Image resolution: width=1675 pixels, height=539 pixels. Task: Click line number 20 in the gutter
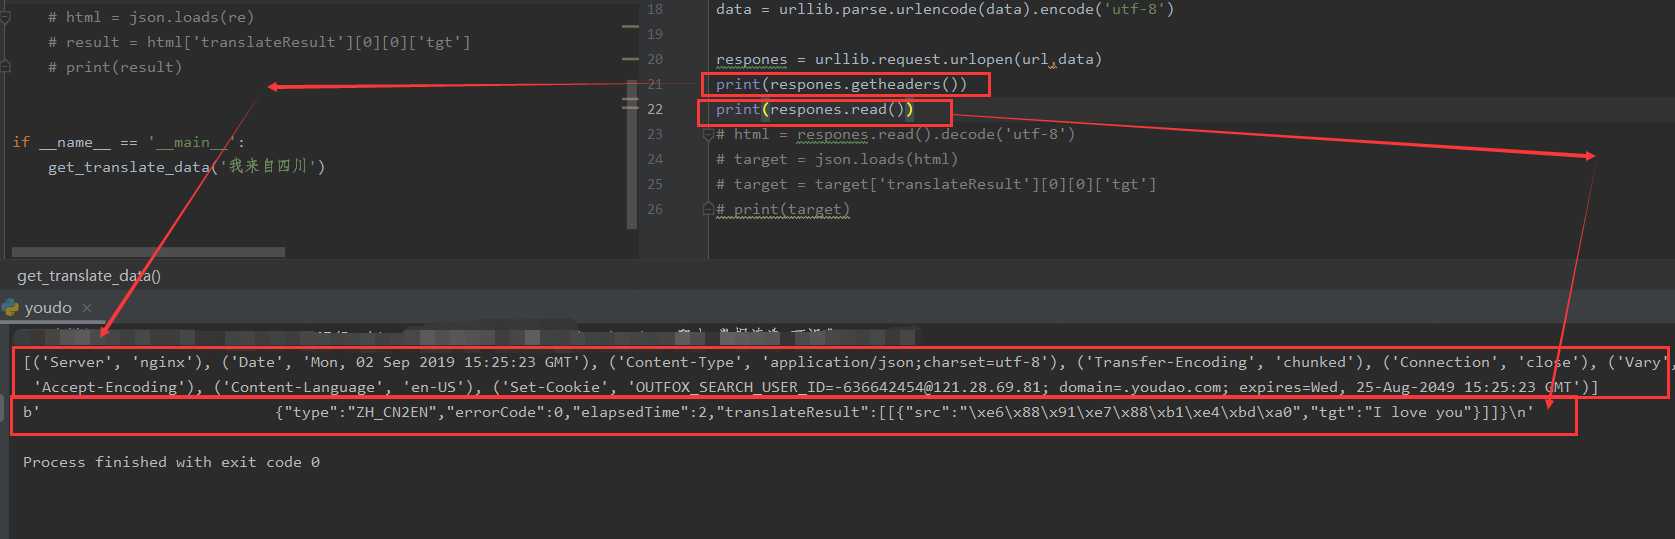pos(655,59)
